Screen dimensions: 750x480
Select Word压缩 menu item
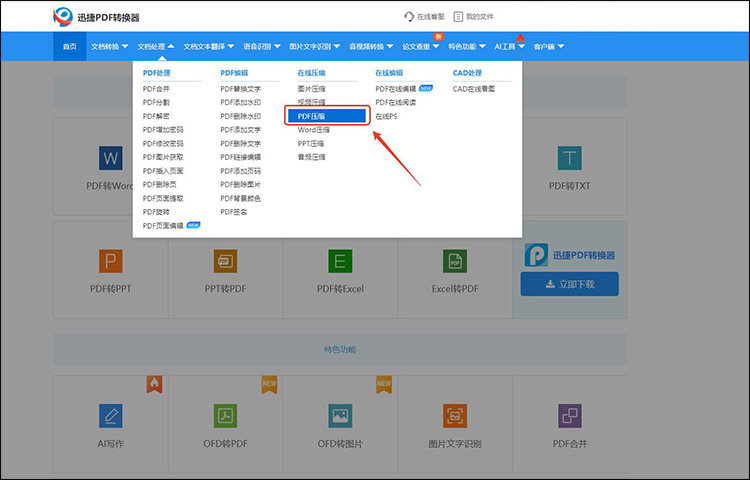coord(314,130)
